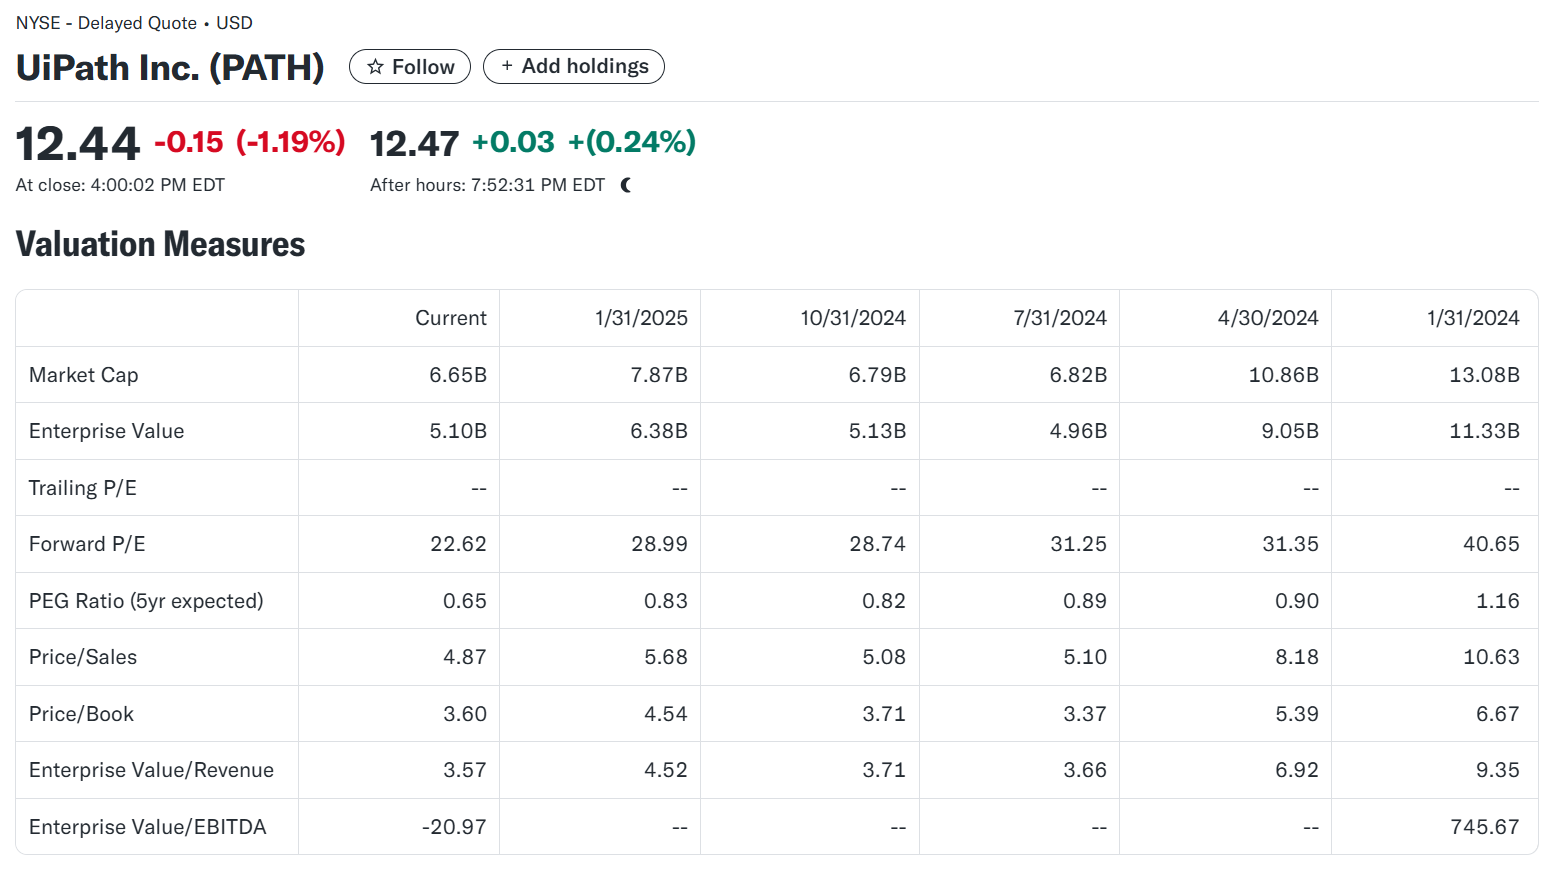This screenshot has width=1555, height=871.
Task: Click EV/Revenue value 9.35
Action: pyautogui.click(x=1498, y=770)
